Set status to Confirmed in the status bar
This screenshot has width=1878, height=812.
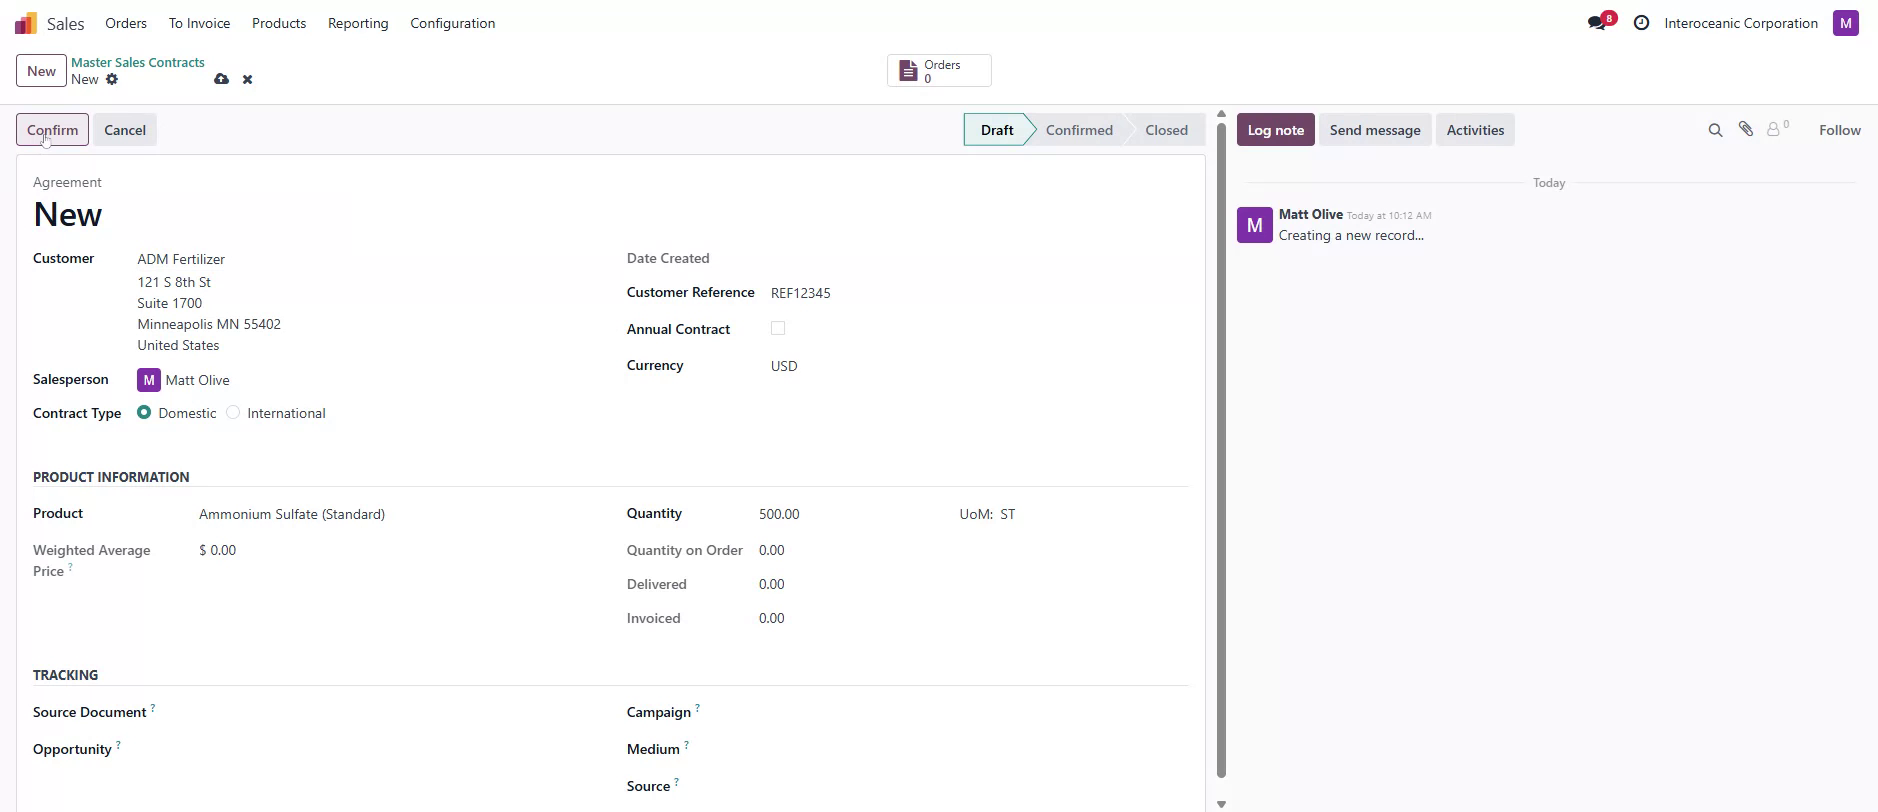1079,130
